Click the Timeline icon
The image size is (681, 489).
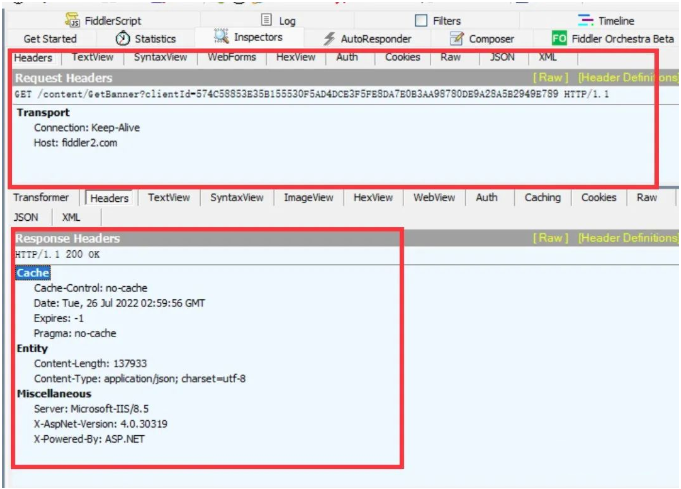pyautogui.click(x=585, y=20)
